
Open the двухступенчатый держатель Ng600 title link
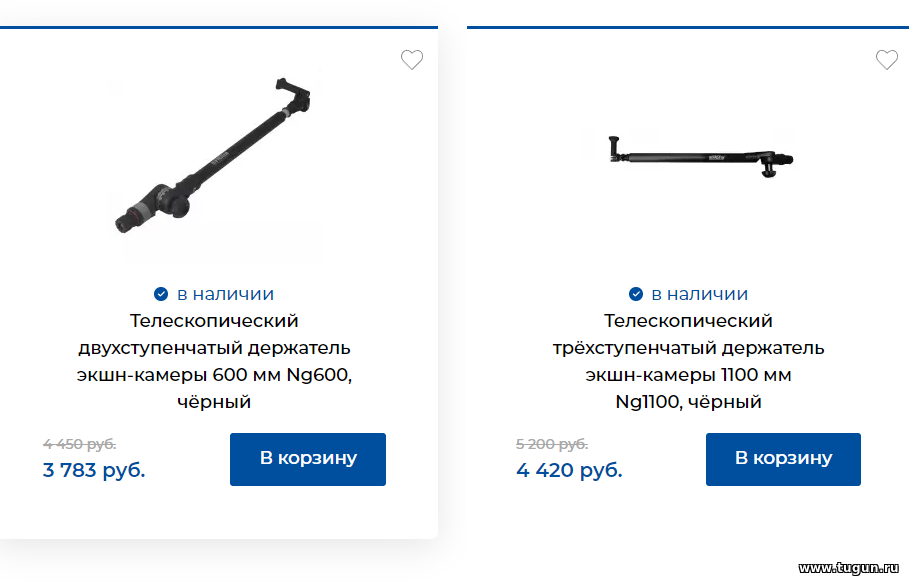(214, 361)
